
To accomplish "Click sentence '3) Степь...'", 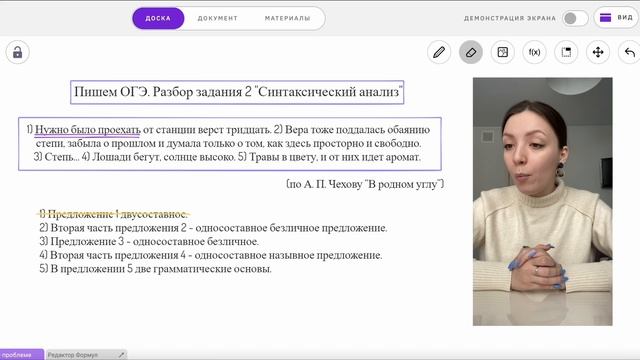I will [56, 157].
